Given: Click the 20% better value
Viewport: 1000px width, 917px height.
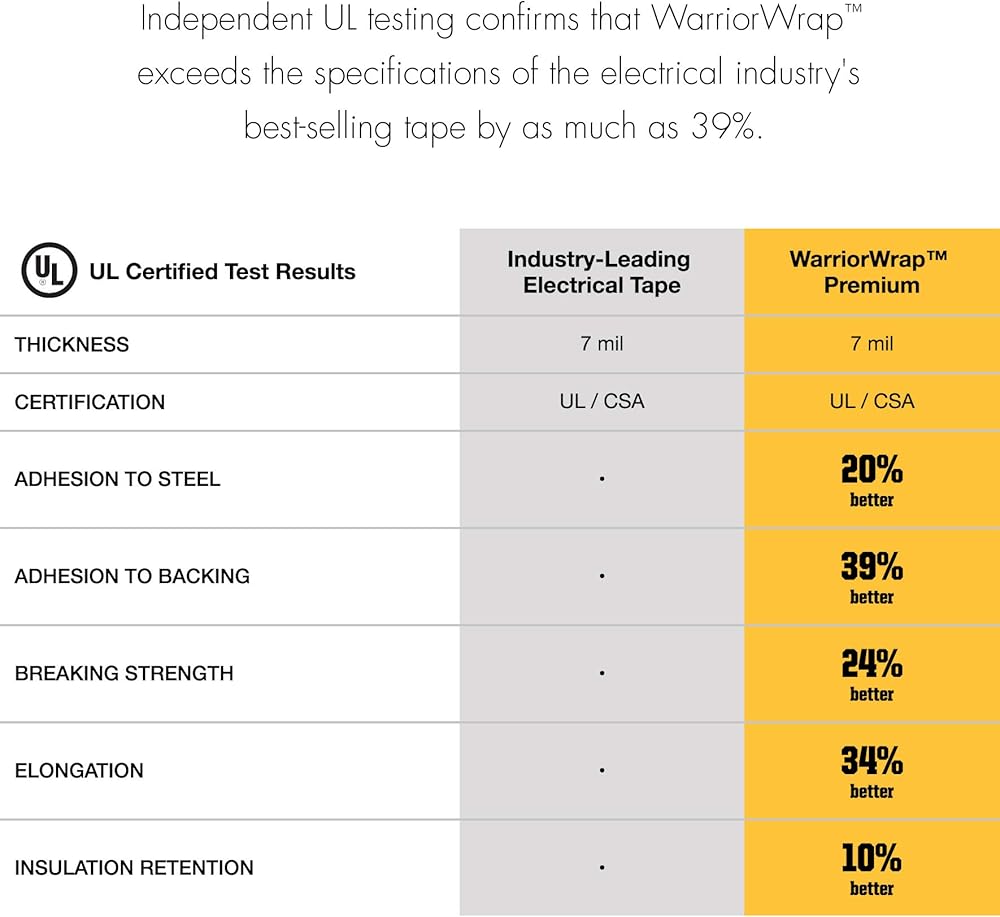Looking at the screenshot, I should point(871,480).
